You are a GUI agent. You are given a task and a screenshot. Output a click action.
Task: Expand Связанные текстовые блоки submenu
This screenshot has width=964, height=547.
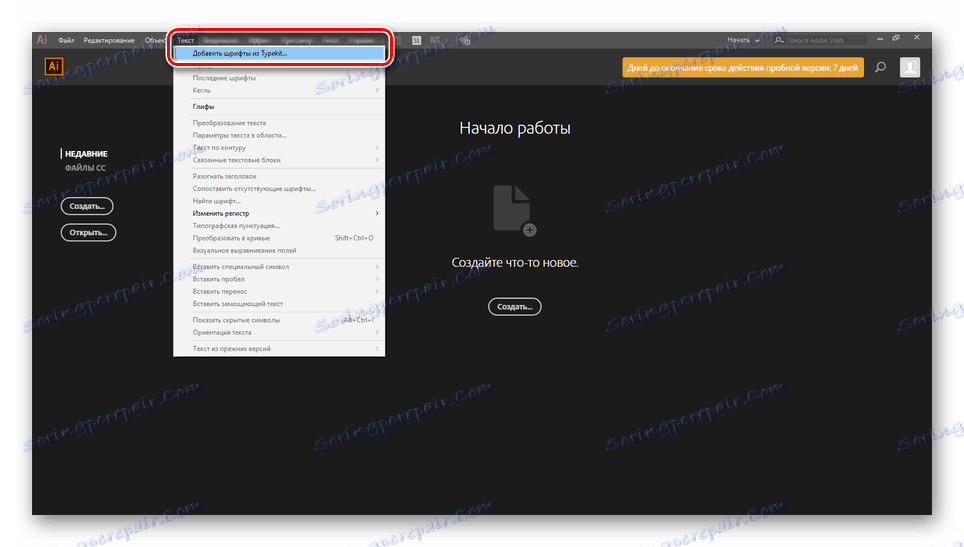click(x=279, y=160)
